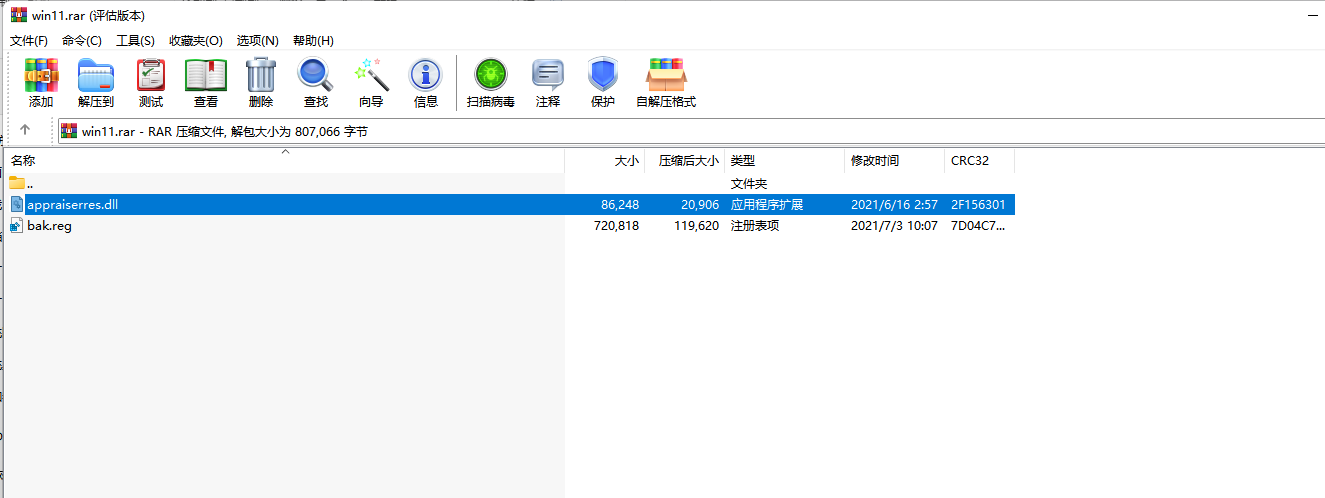Open the 查找 (Find) magnifier tool

[x=316, y=82]
